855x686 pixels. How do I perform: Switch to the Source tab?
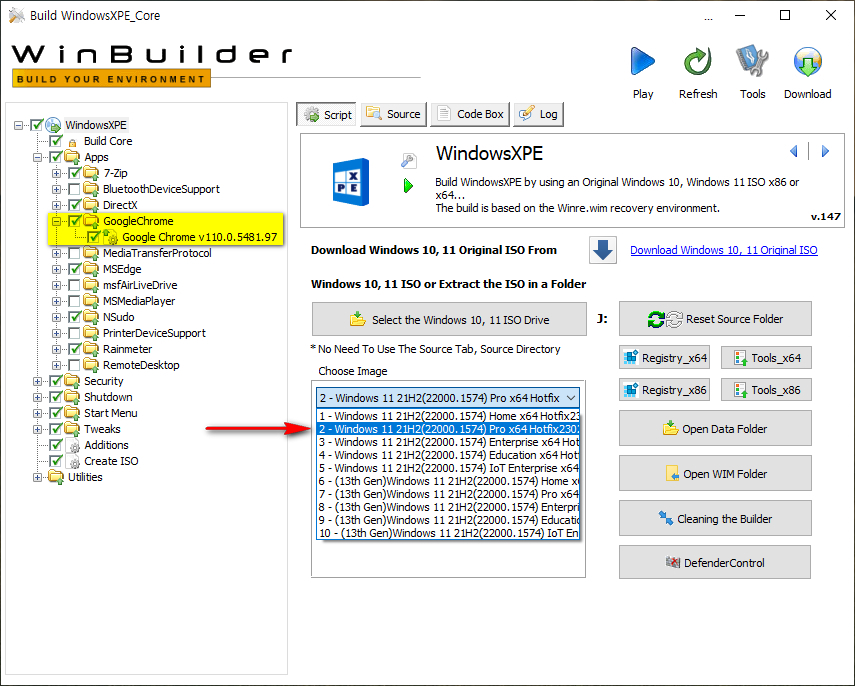pyautogui.click(x=393, y=114)
